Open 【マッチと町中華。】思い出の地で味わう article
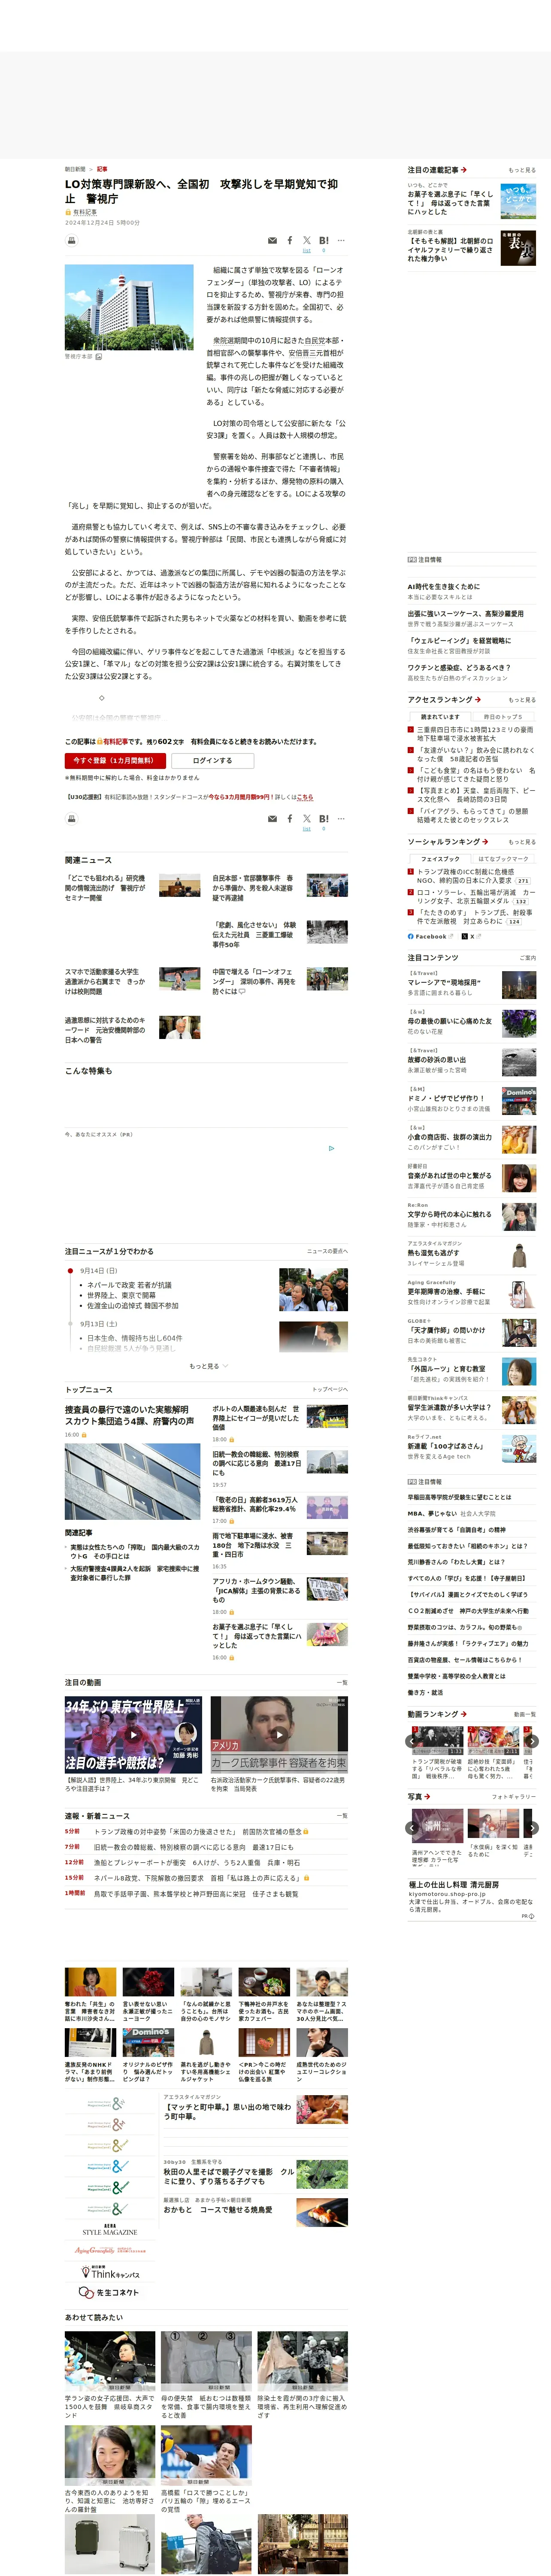 click(x=228, y=2111)
